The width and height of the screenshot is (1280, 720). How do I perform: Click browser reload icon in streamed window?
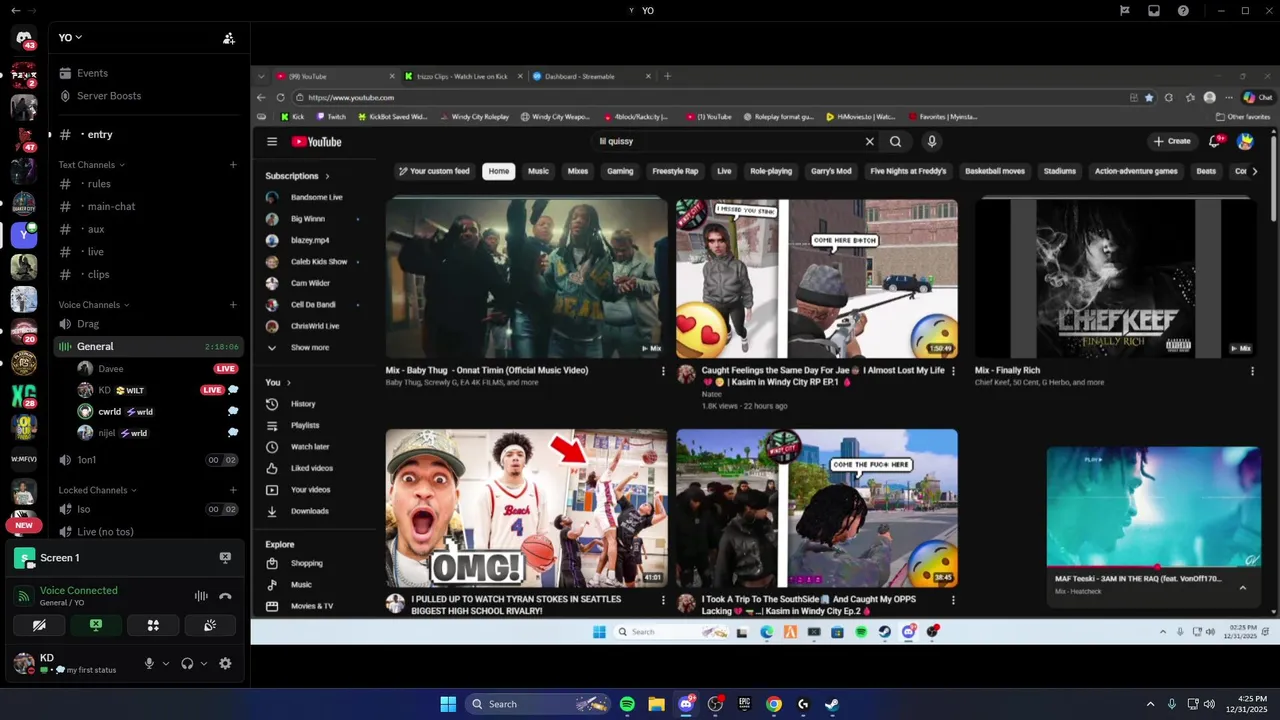pos(281,98)
